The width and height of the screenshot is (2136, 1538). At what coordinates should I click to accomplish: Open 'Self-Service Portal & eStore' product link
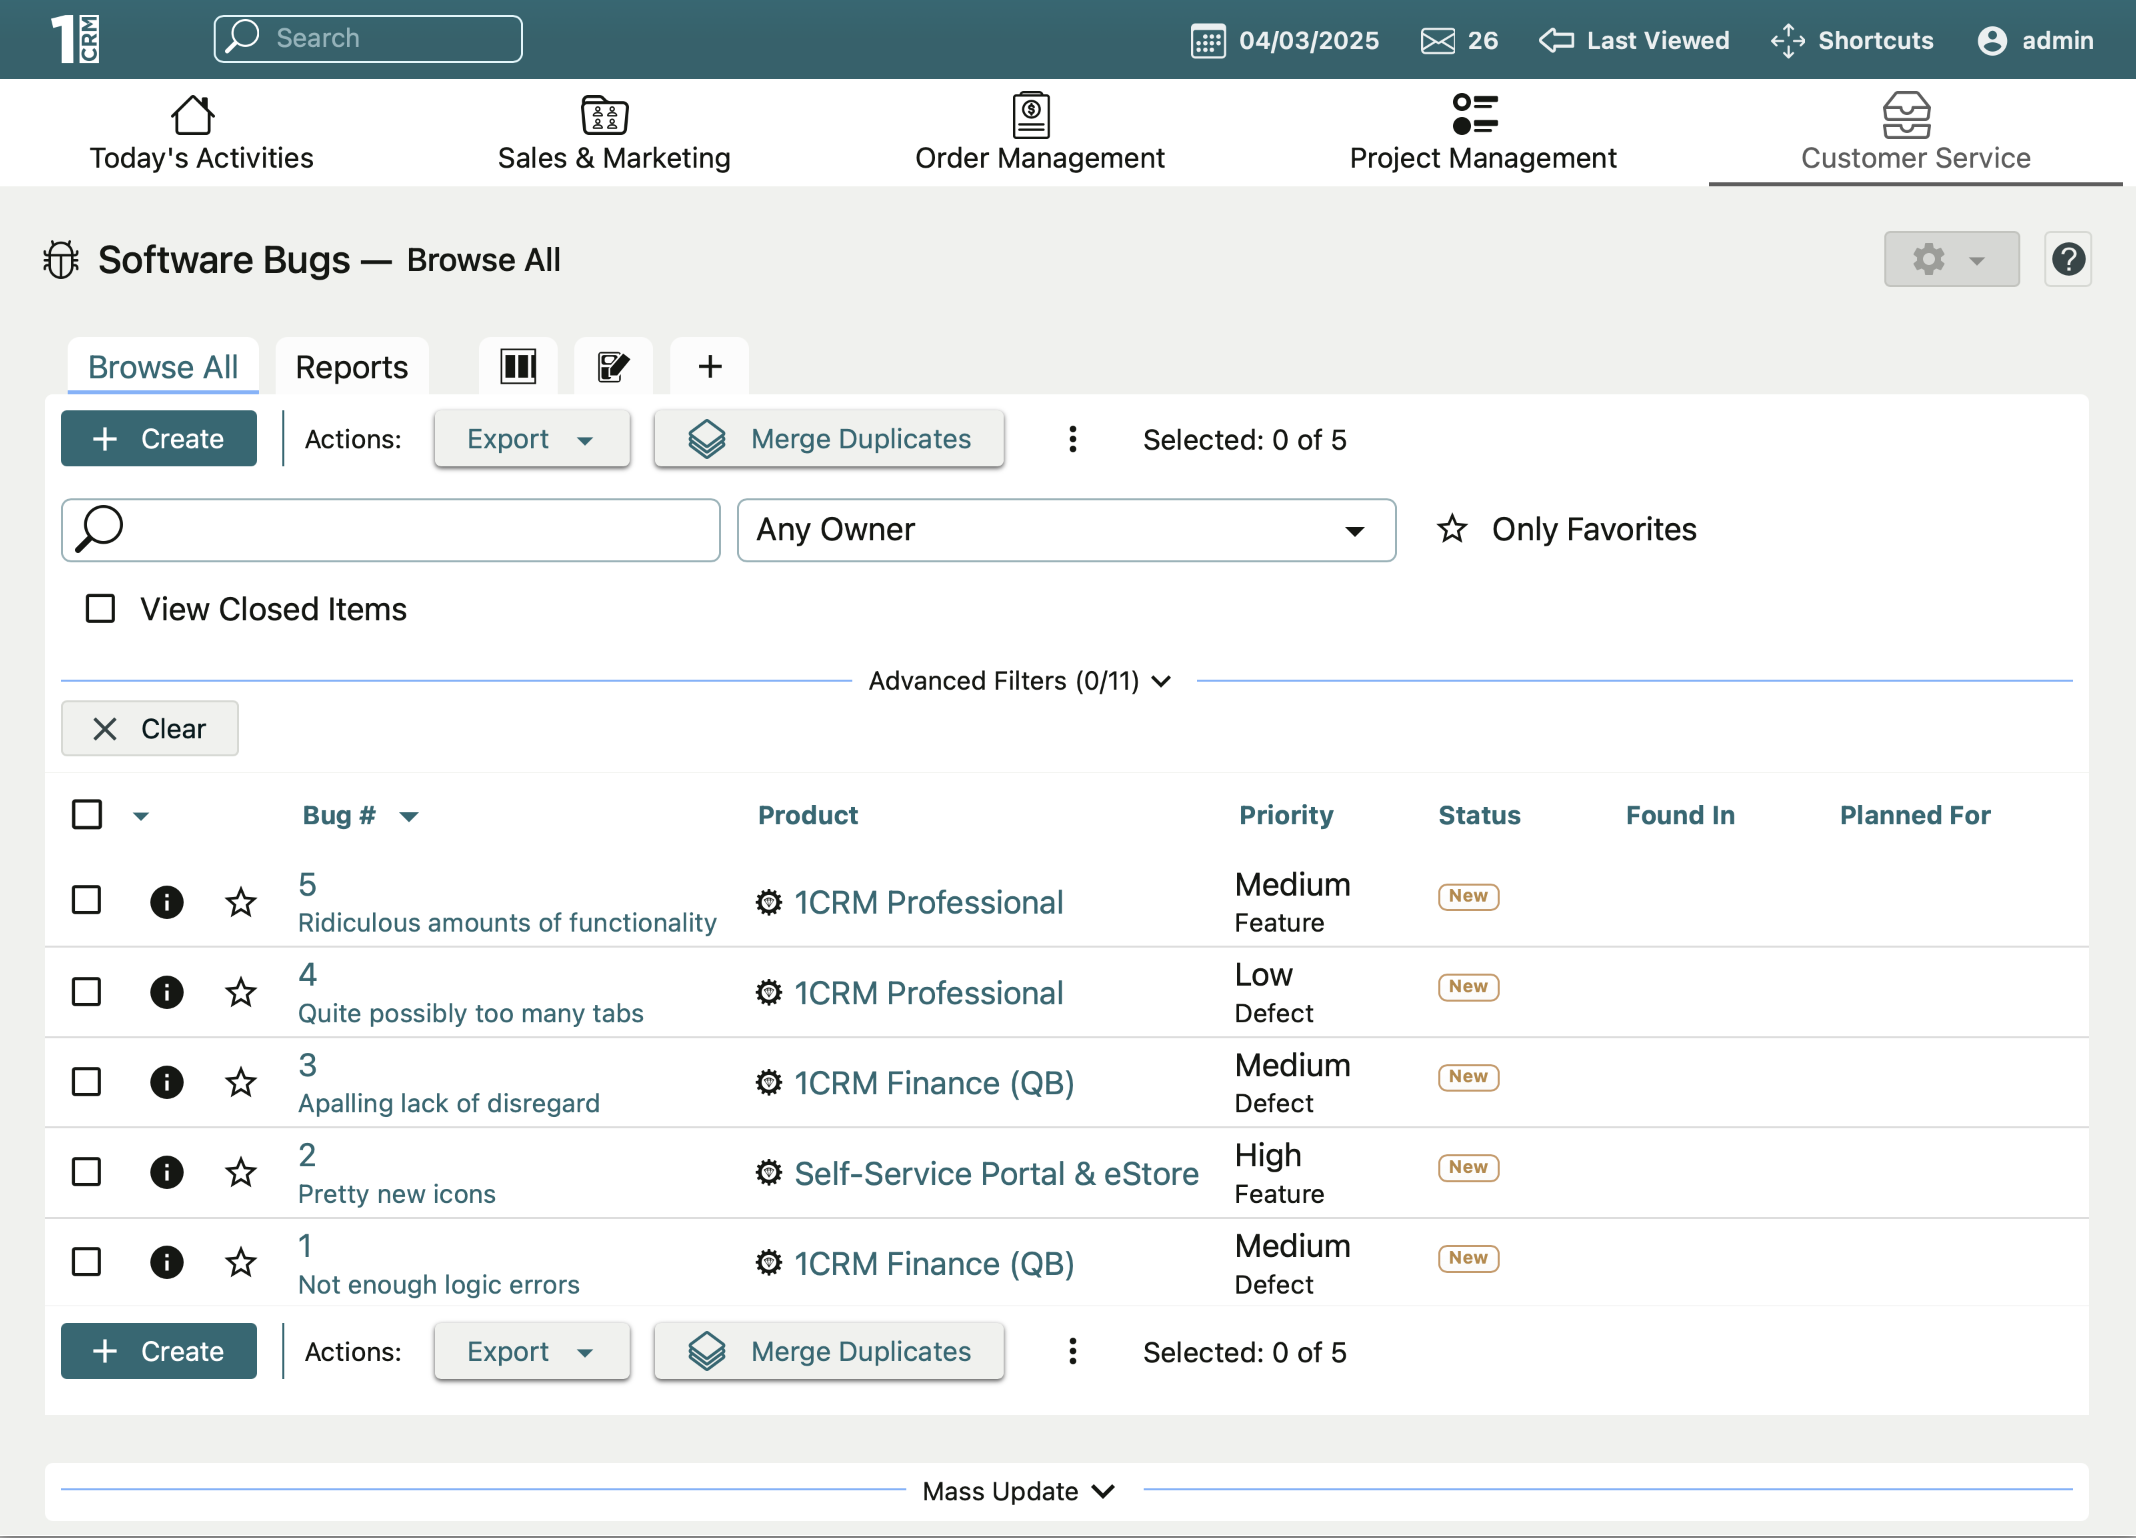996,1173
